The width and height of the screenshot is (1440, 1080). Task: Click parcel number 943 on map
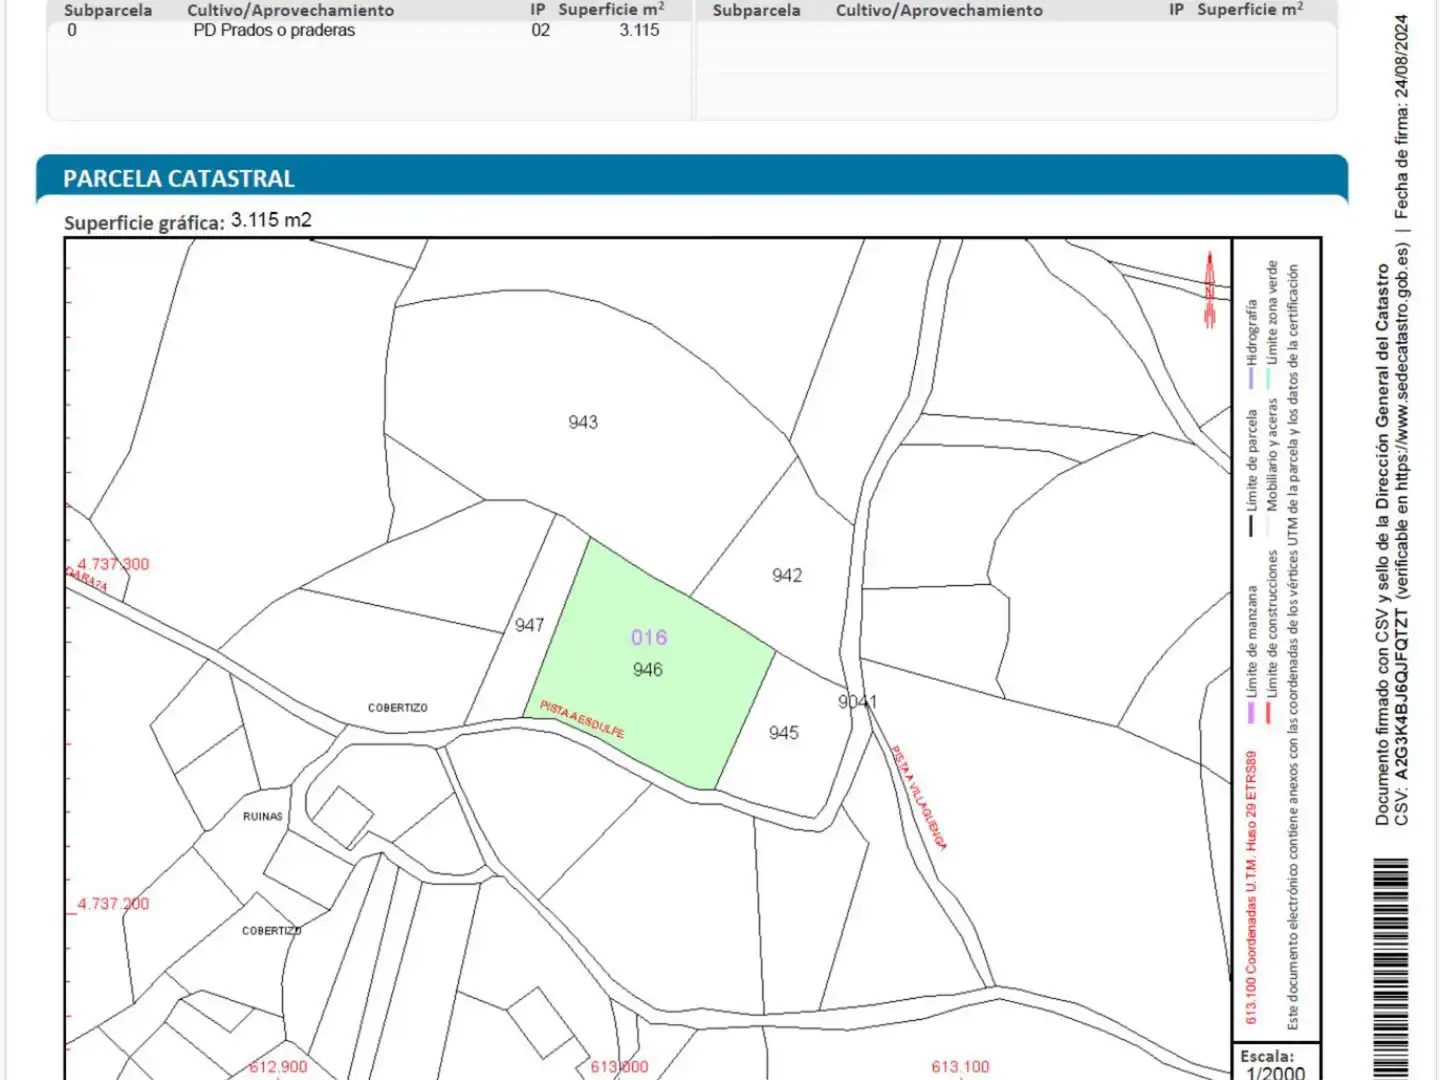pyautogui.click(x=583, y=422)
